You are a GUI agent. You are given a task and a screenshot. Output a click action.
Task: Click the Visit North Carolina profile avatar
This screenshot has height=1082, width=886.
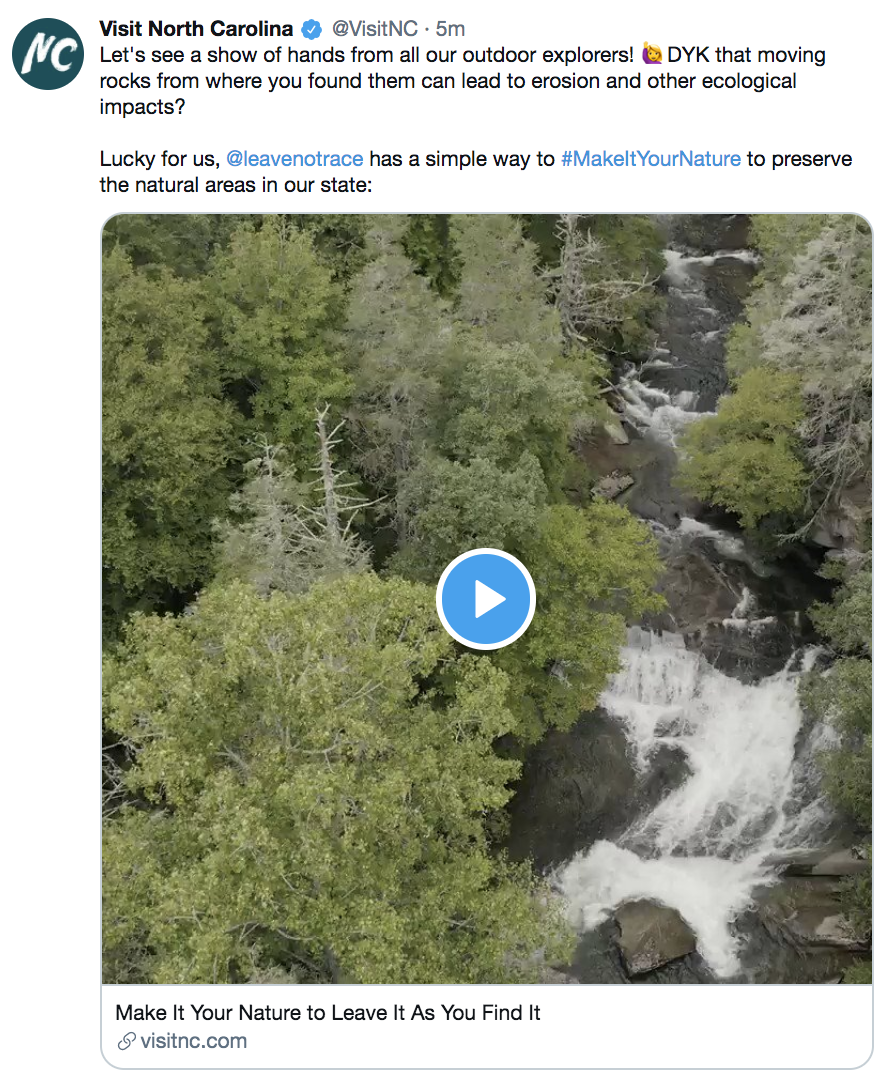[x=48, y=55]
